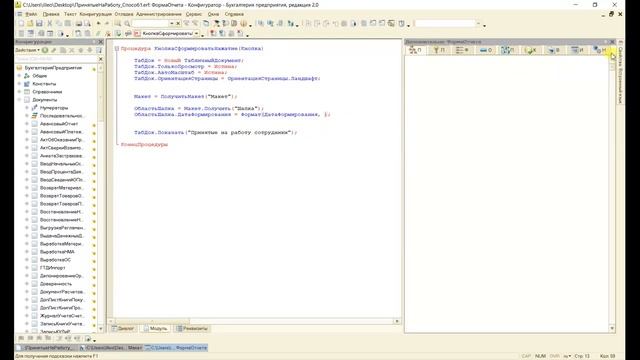Switch to the Реквизиты tab
This screenshot has height=360, width=640.
pyautogui.click(x=192, y=329)
